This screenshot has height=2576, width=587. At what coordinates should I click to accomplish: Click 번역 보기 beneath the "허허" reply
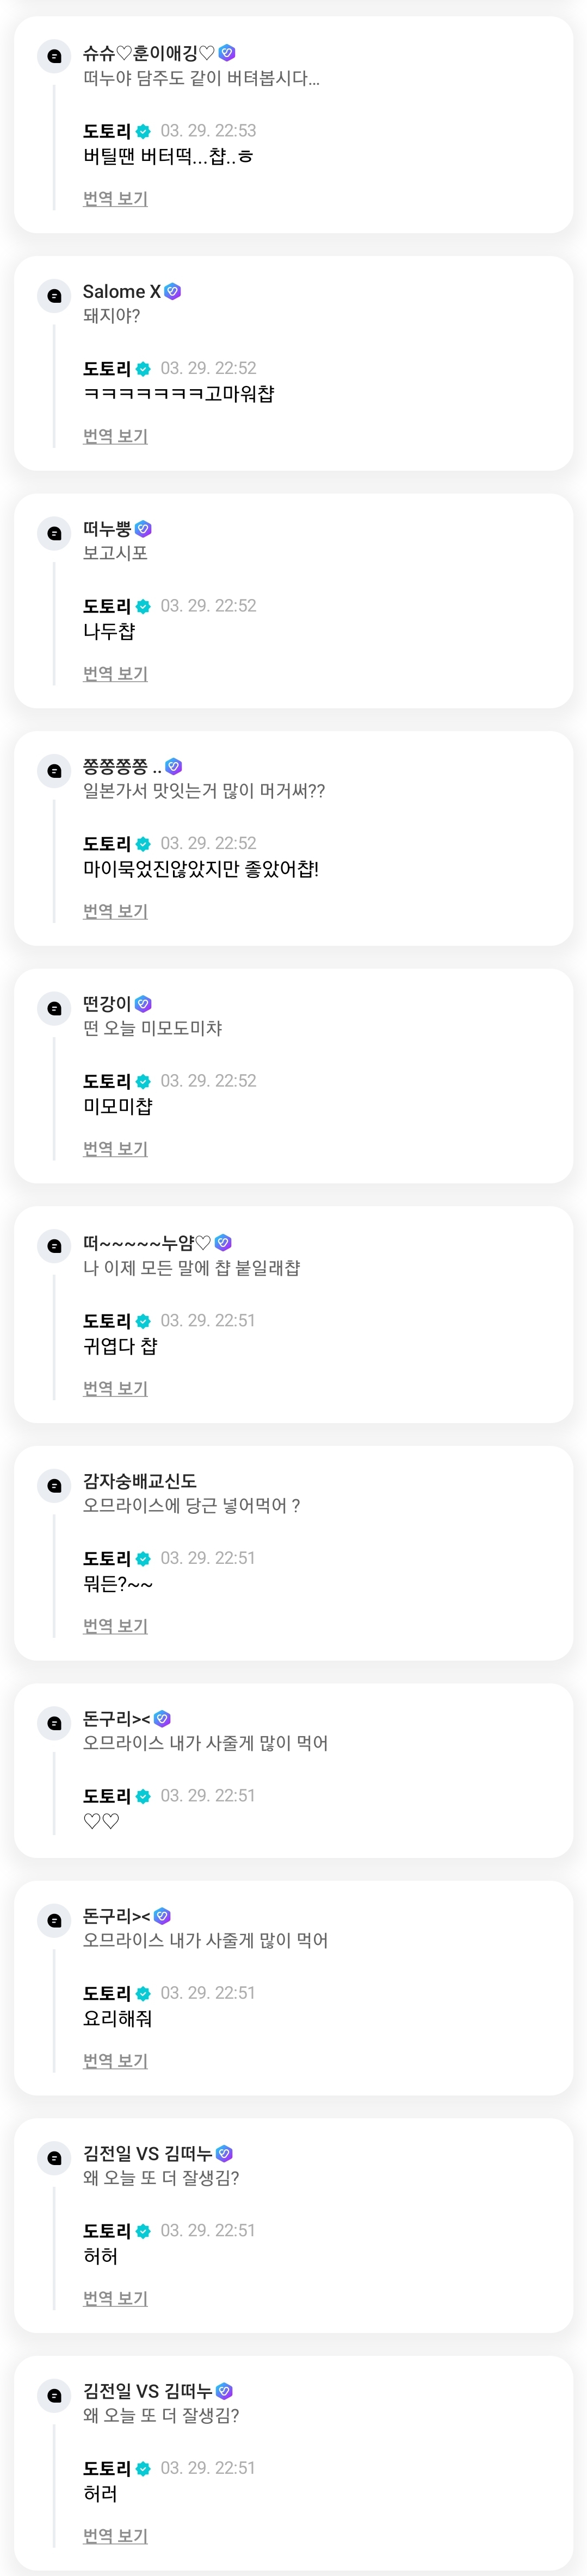(115, 2298)
